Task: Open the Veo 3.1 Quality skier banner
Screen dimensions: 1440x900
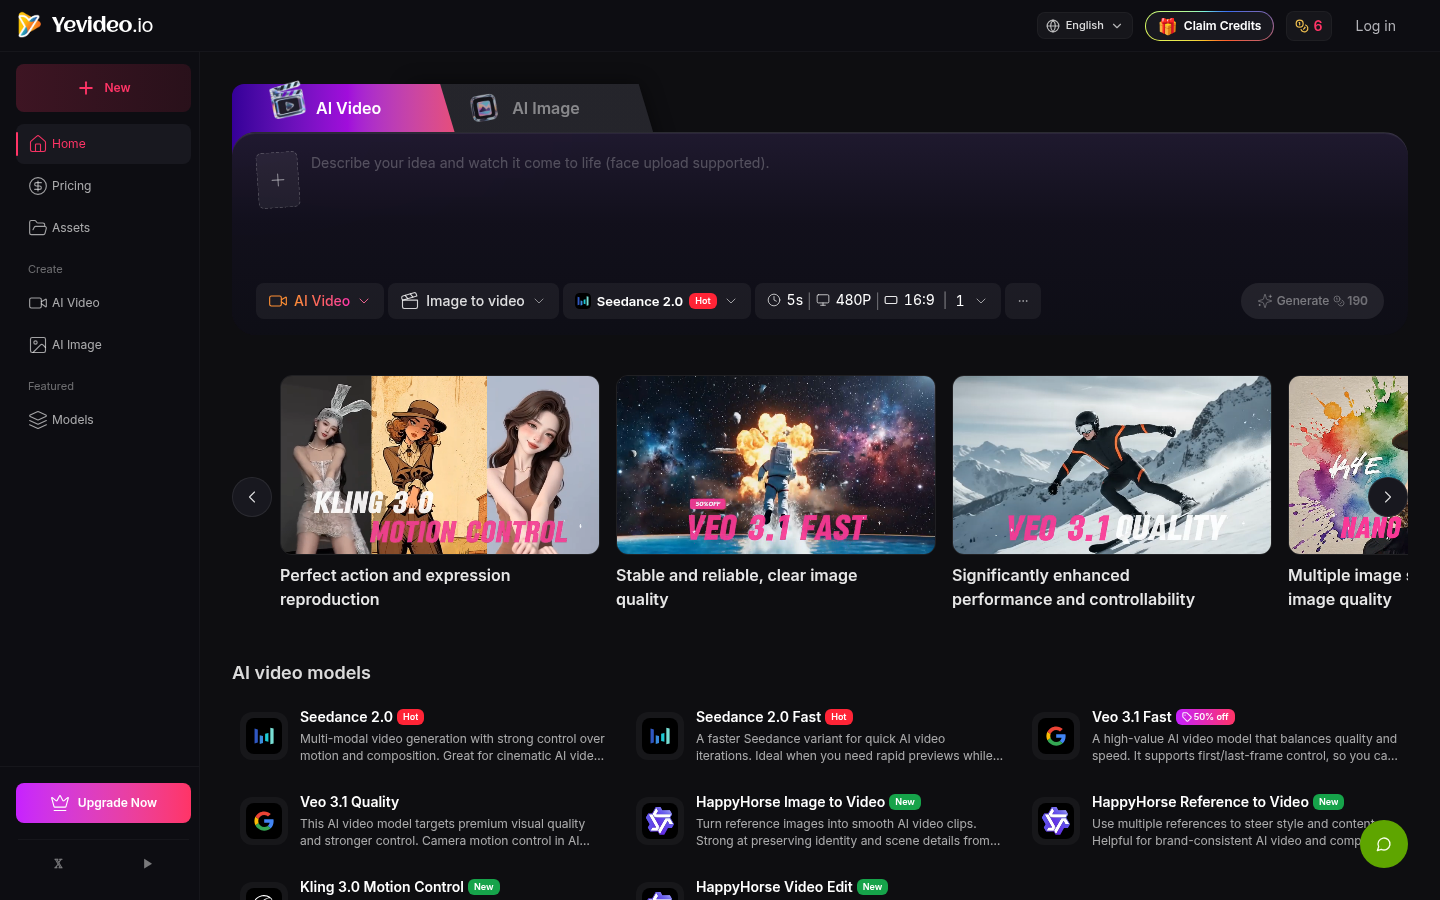Action: point(1112,465)
